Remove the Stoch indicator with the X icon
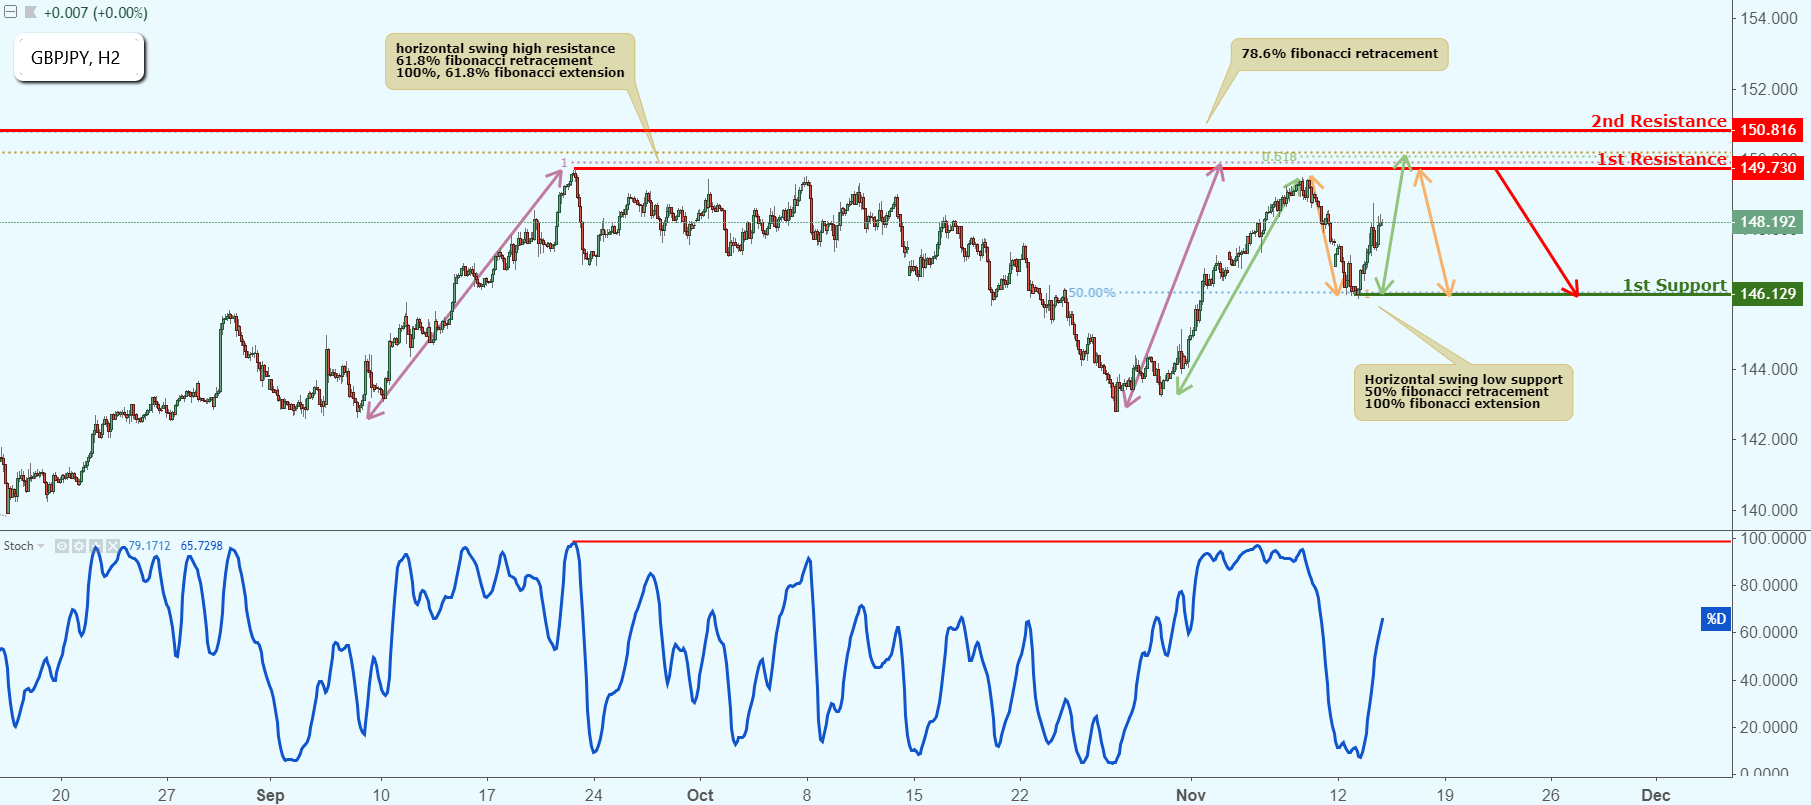 pos(113,546)
